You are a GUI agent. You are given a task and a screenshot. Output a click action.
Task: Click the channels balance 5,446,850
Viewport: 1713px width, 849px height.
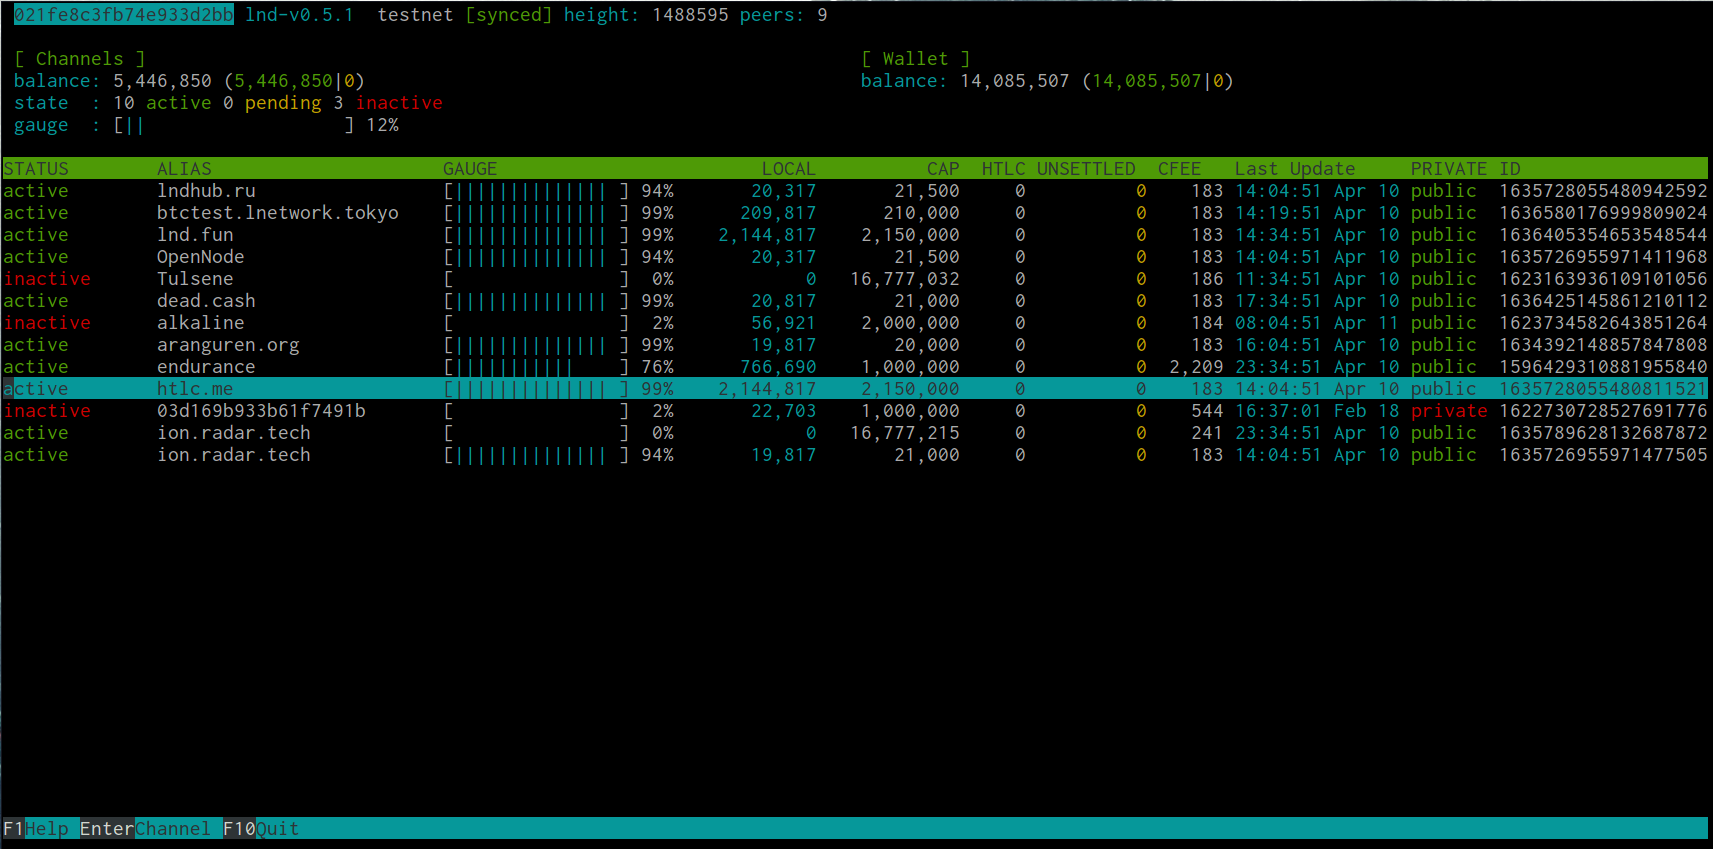coord(162,81)
